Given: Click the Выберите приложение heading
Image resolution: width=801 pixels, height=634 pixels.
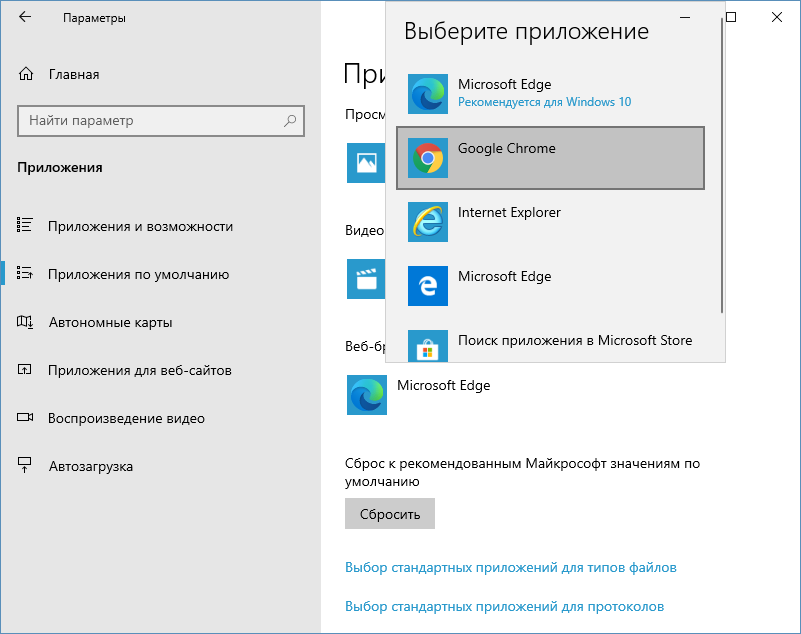Looking at the screenshot, I should [526, 31].
